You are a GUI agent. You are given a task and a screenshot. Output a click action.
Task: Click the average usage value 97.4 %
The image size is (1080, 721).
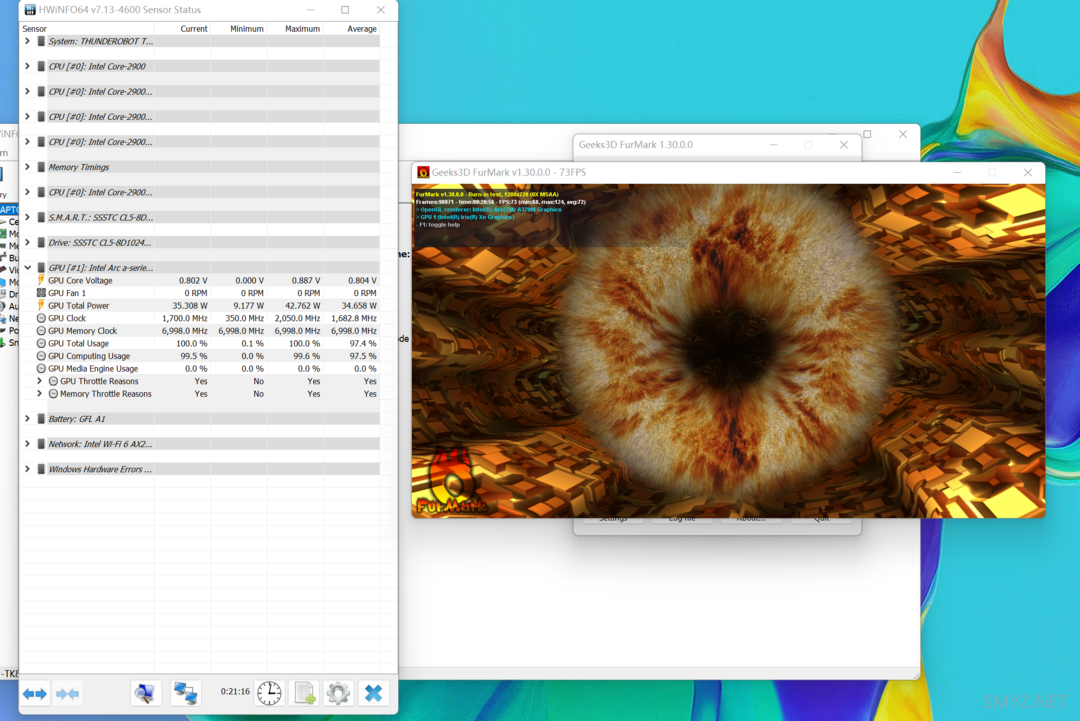coord(362,344)
